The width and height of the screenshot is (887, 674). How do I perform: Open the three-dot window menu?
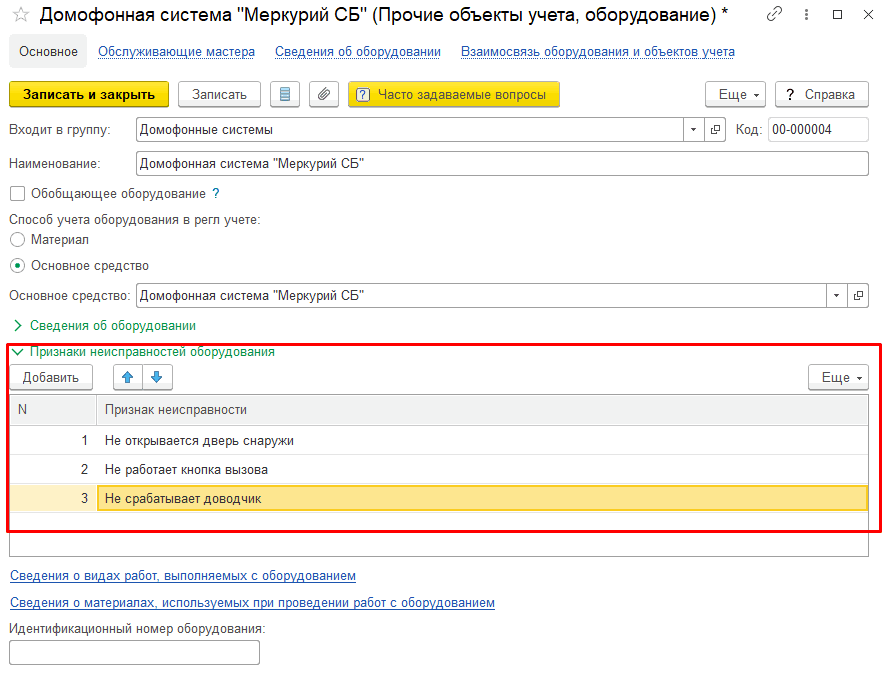coord(806,15)
